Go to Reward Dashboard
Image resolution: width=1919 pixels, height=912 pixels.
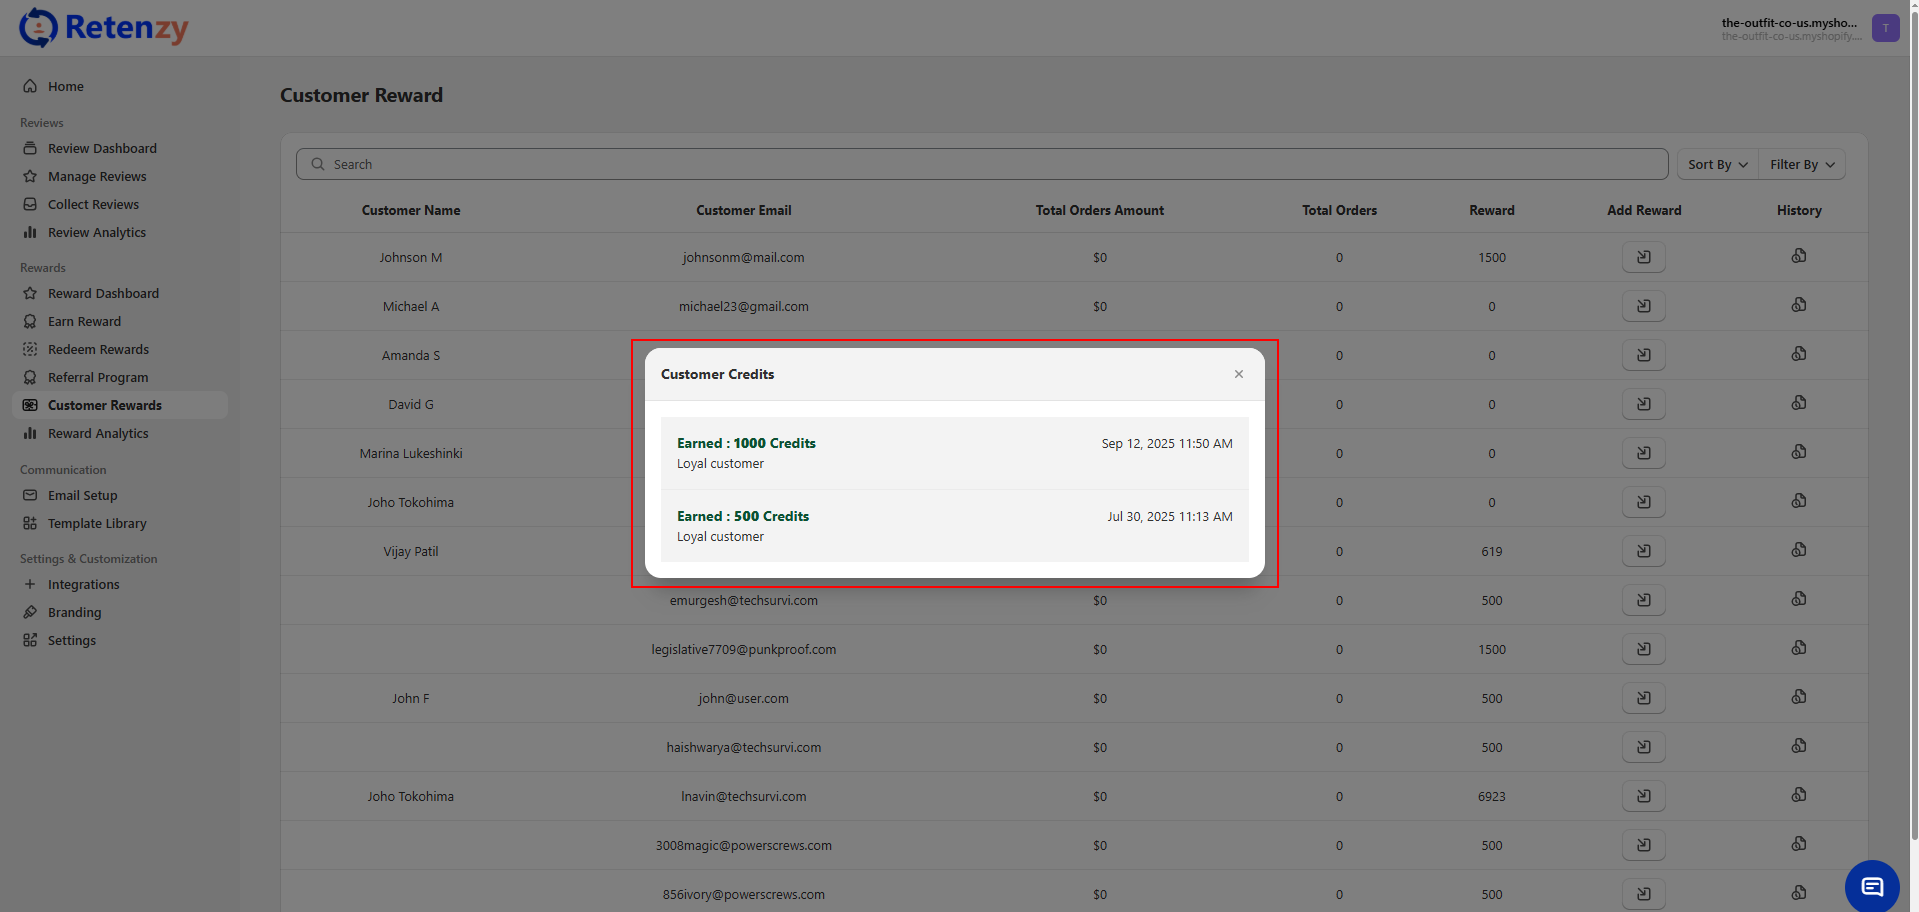103,294
